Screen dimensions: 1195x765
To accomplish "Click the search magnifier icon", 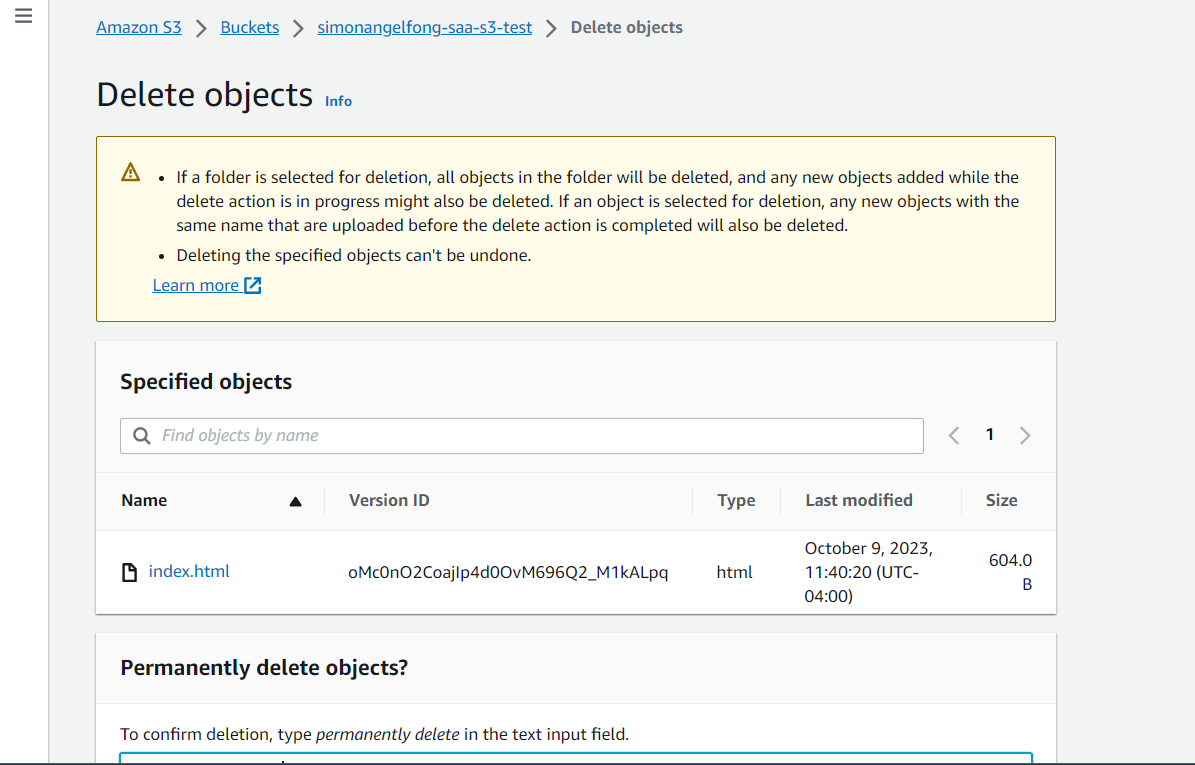I will tap(142, 436).
